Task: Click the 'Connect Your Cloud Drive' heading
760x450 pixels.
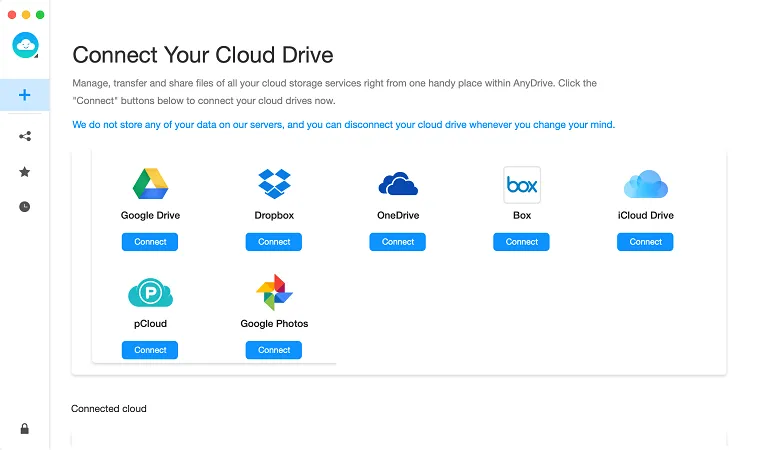Action: [x=203, y=55]
